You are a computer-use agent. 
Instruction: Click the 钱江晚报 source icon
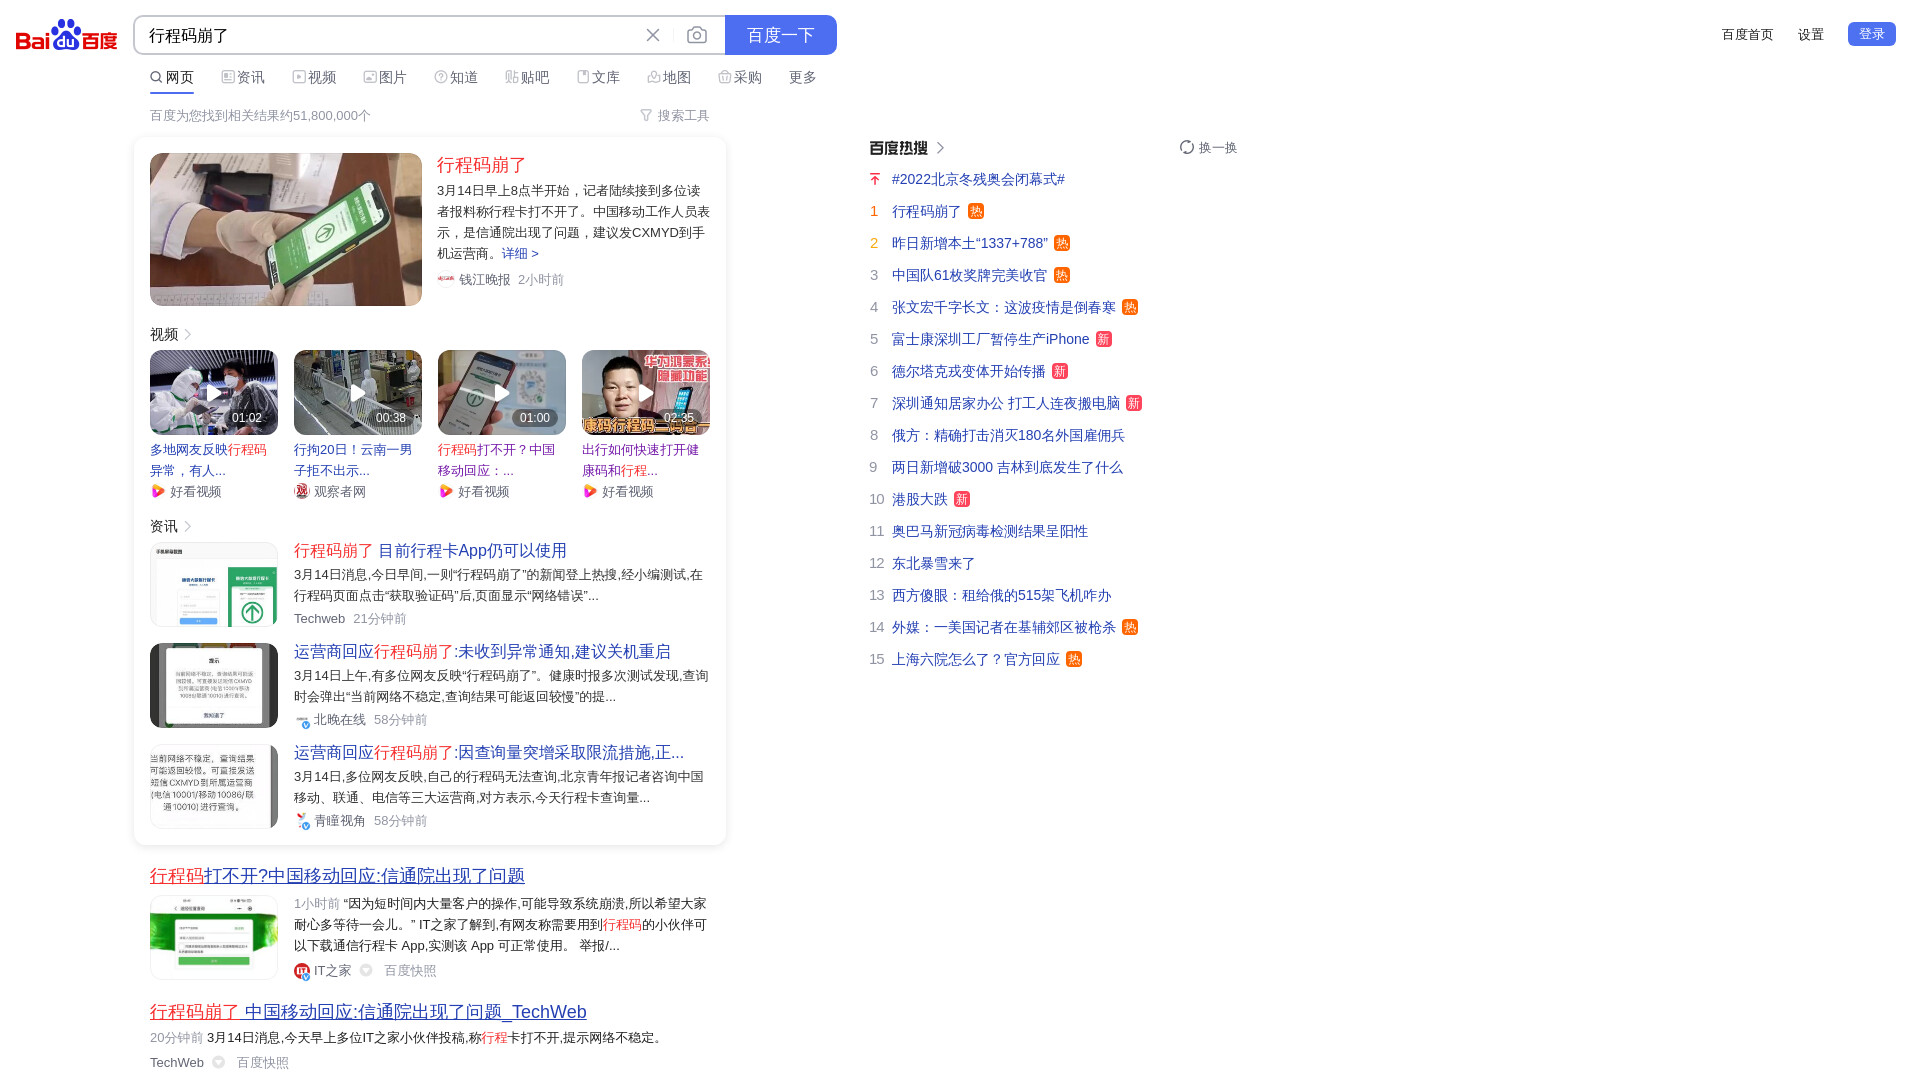pos(446,280)
